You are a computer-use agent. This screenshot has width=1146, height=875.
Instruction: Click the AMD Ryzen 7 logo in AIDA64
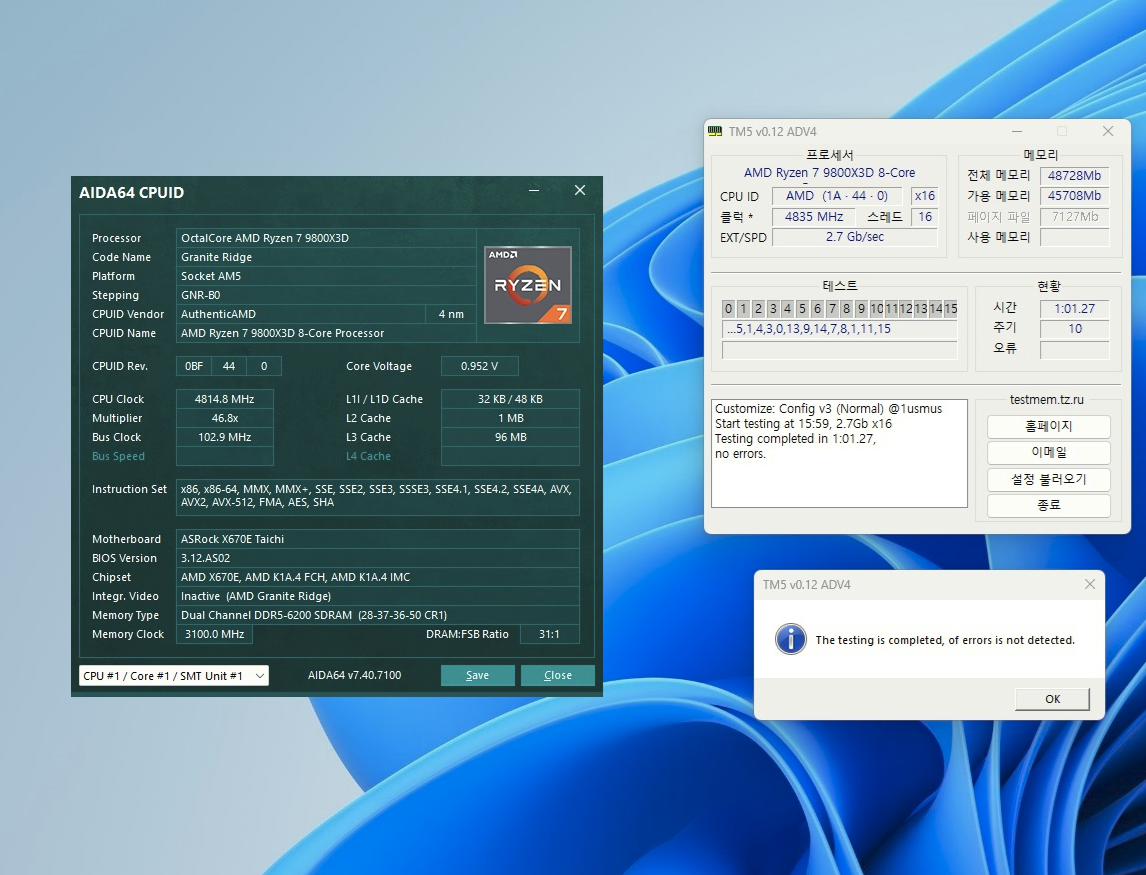pyautogui.click(x=528, y=285)
